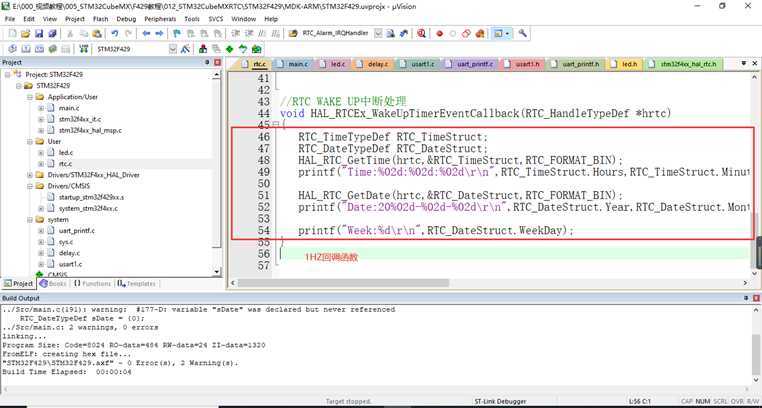
Task: Expand main.c includes in project tree
Action: [x=41, y=108]
